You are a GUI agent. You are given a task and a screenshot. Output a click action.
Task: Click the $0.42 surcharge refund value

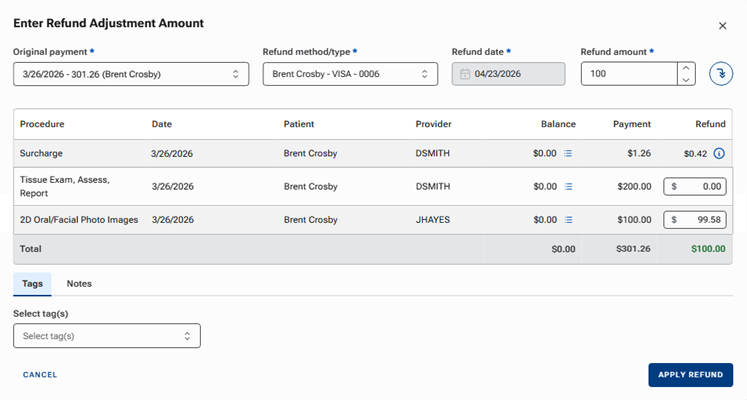pyautogui.click(x=695, y=153)
